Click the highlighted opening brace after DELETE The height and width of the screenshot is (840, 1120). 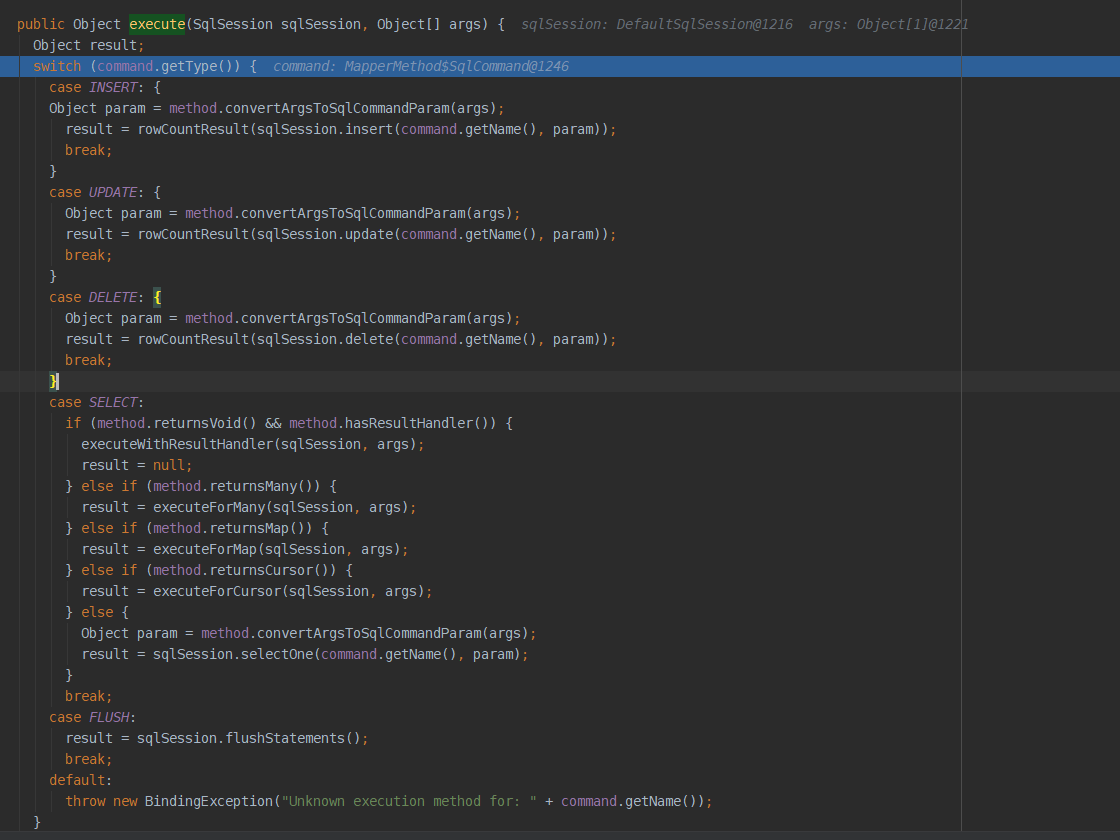pyautogui.click(x=157, y=297)
